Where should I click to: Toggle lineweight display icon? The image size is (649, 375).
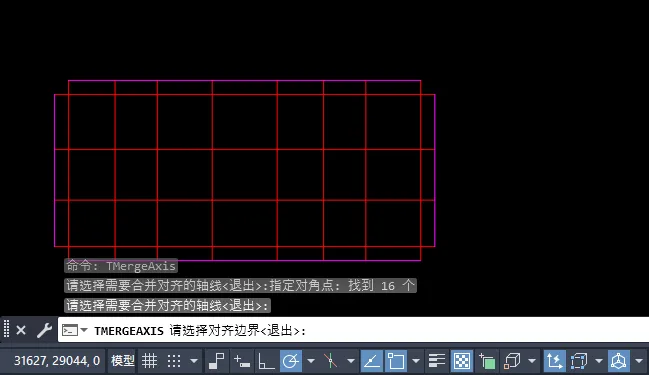pos(437,361)
